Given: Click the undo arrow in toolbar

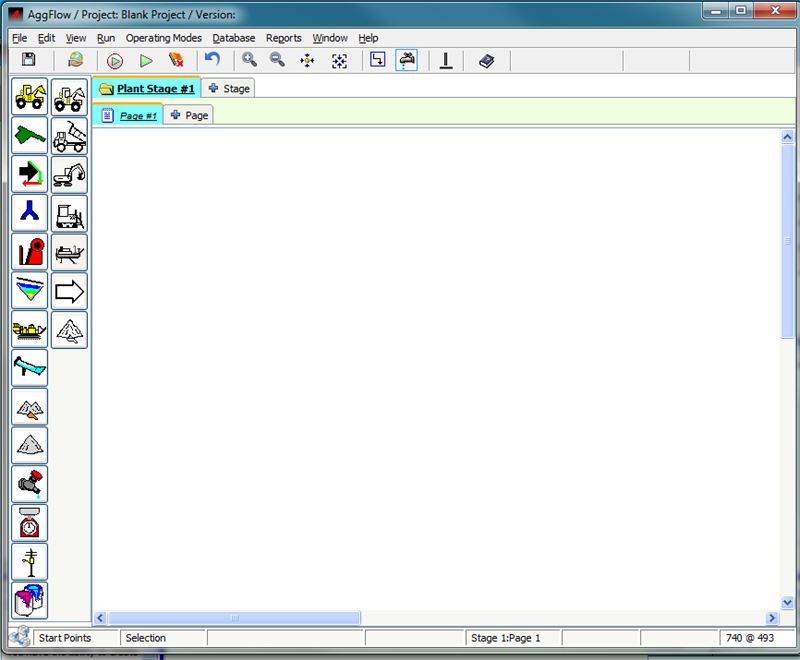Looking at the screenshot, I should pyautogui.click(x=212, y=61).
